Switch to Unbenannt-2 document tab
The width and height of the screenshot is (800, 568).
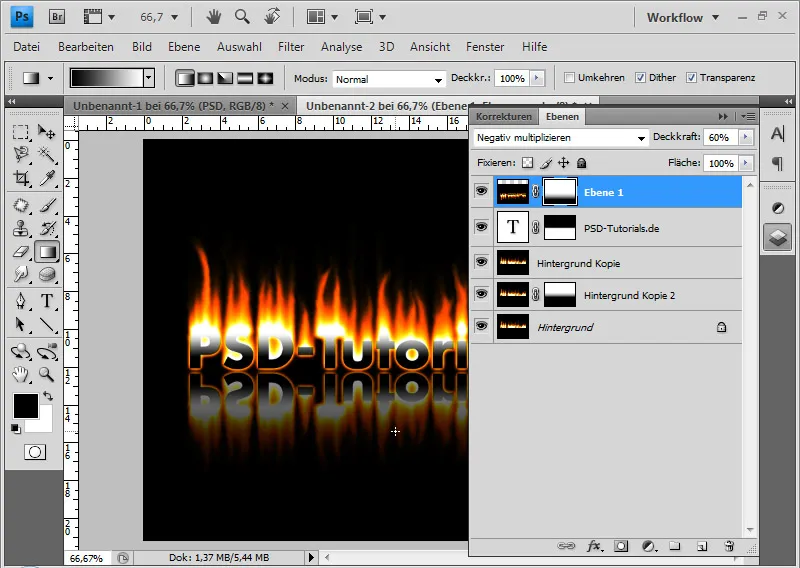tap(384, 106)
